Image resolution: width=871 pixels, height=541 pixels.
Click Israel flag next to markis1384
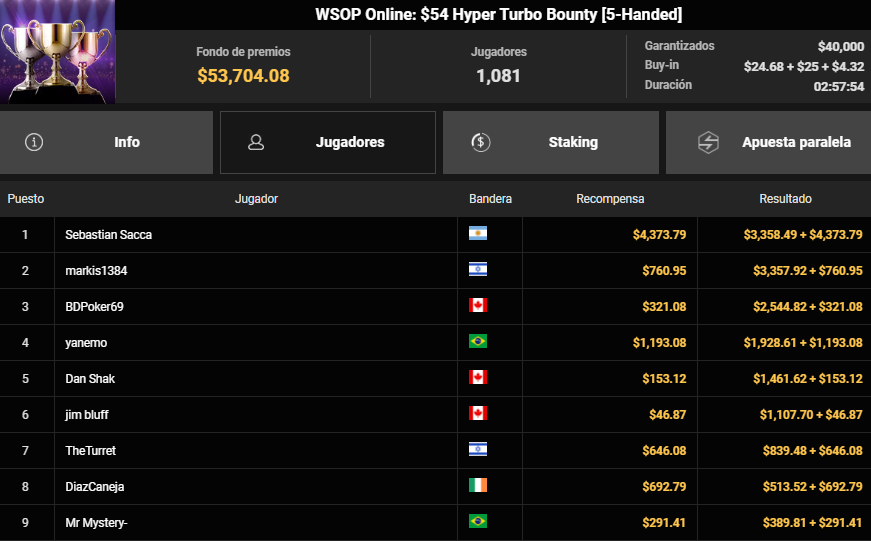[x=478, y=269]
